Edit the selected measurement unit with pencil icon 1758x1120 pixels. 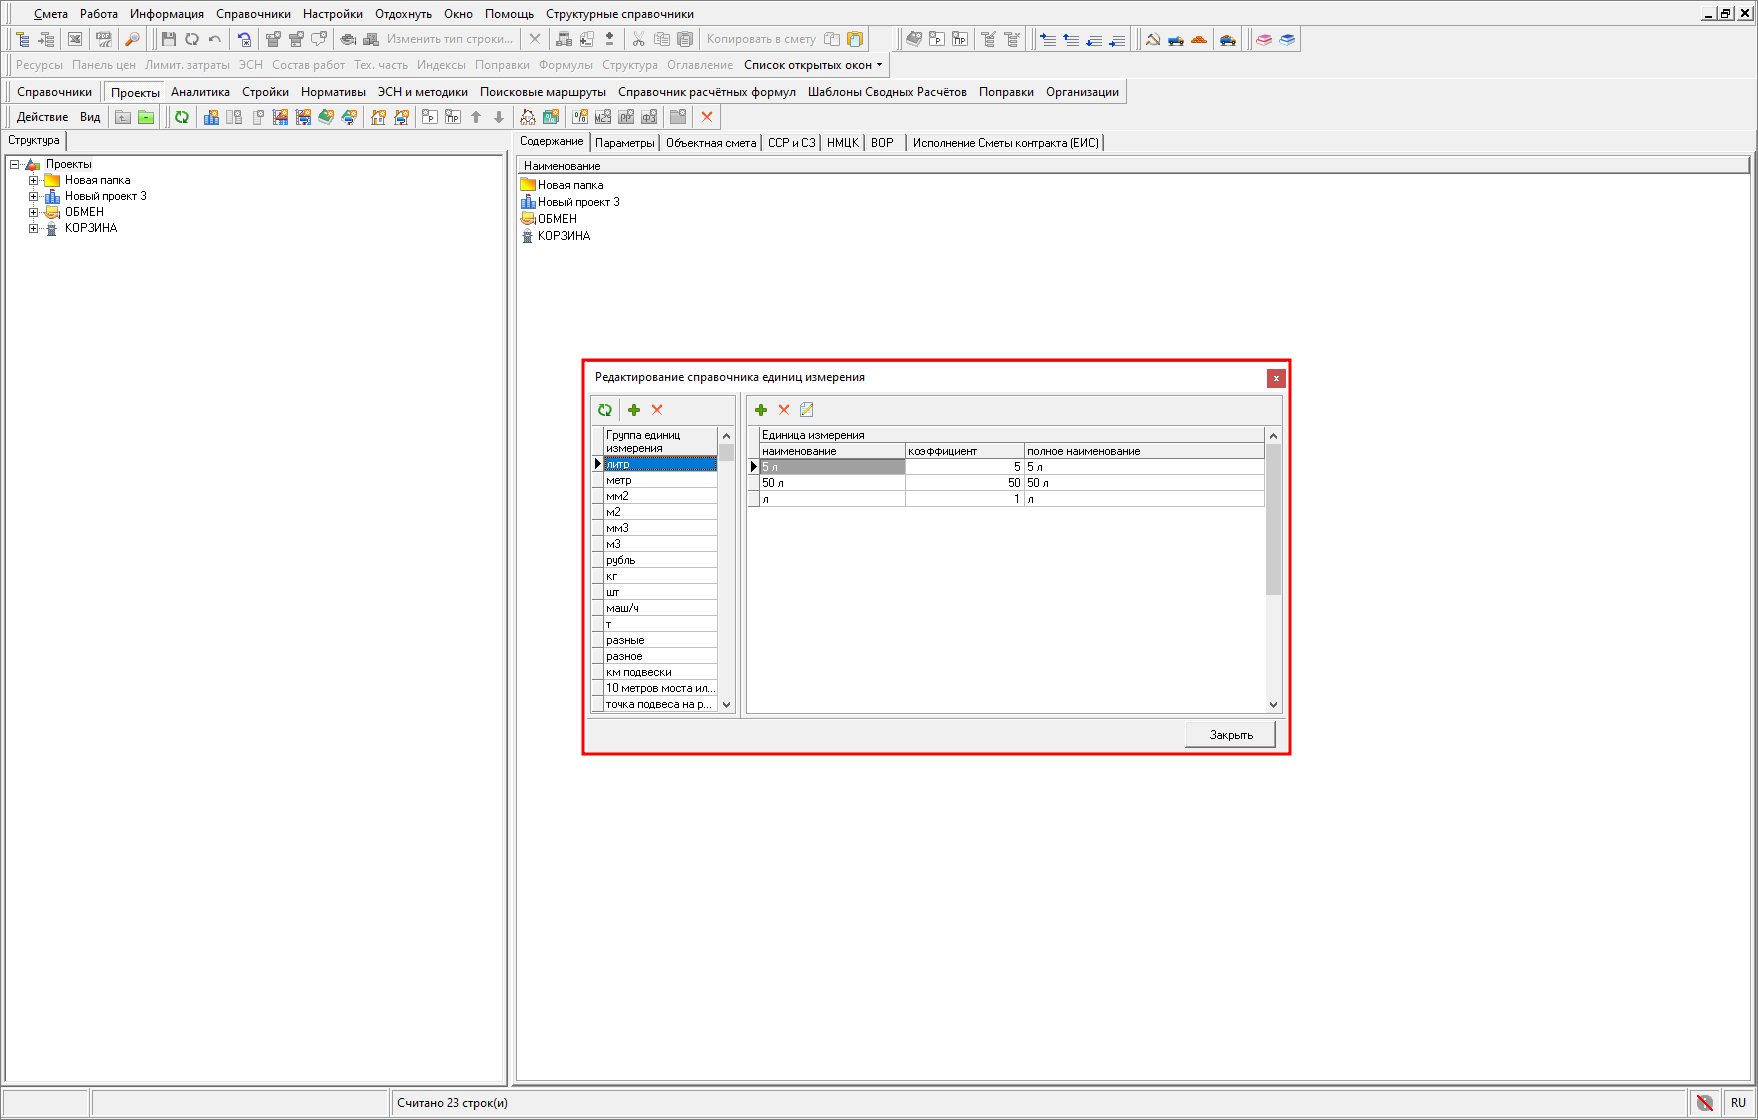(x=807, y=410)
